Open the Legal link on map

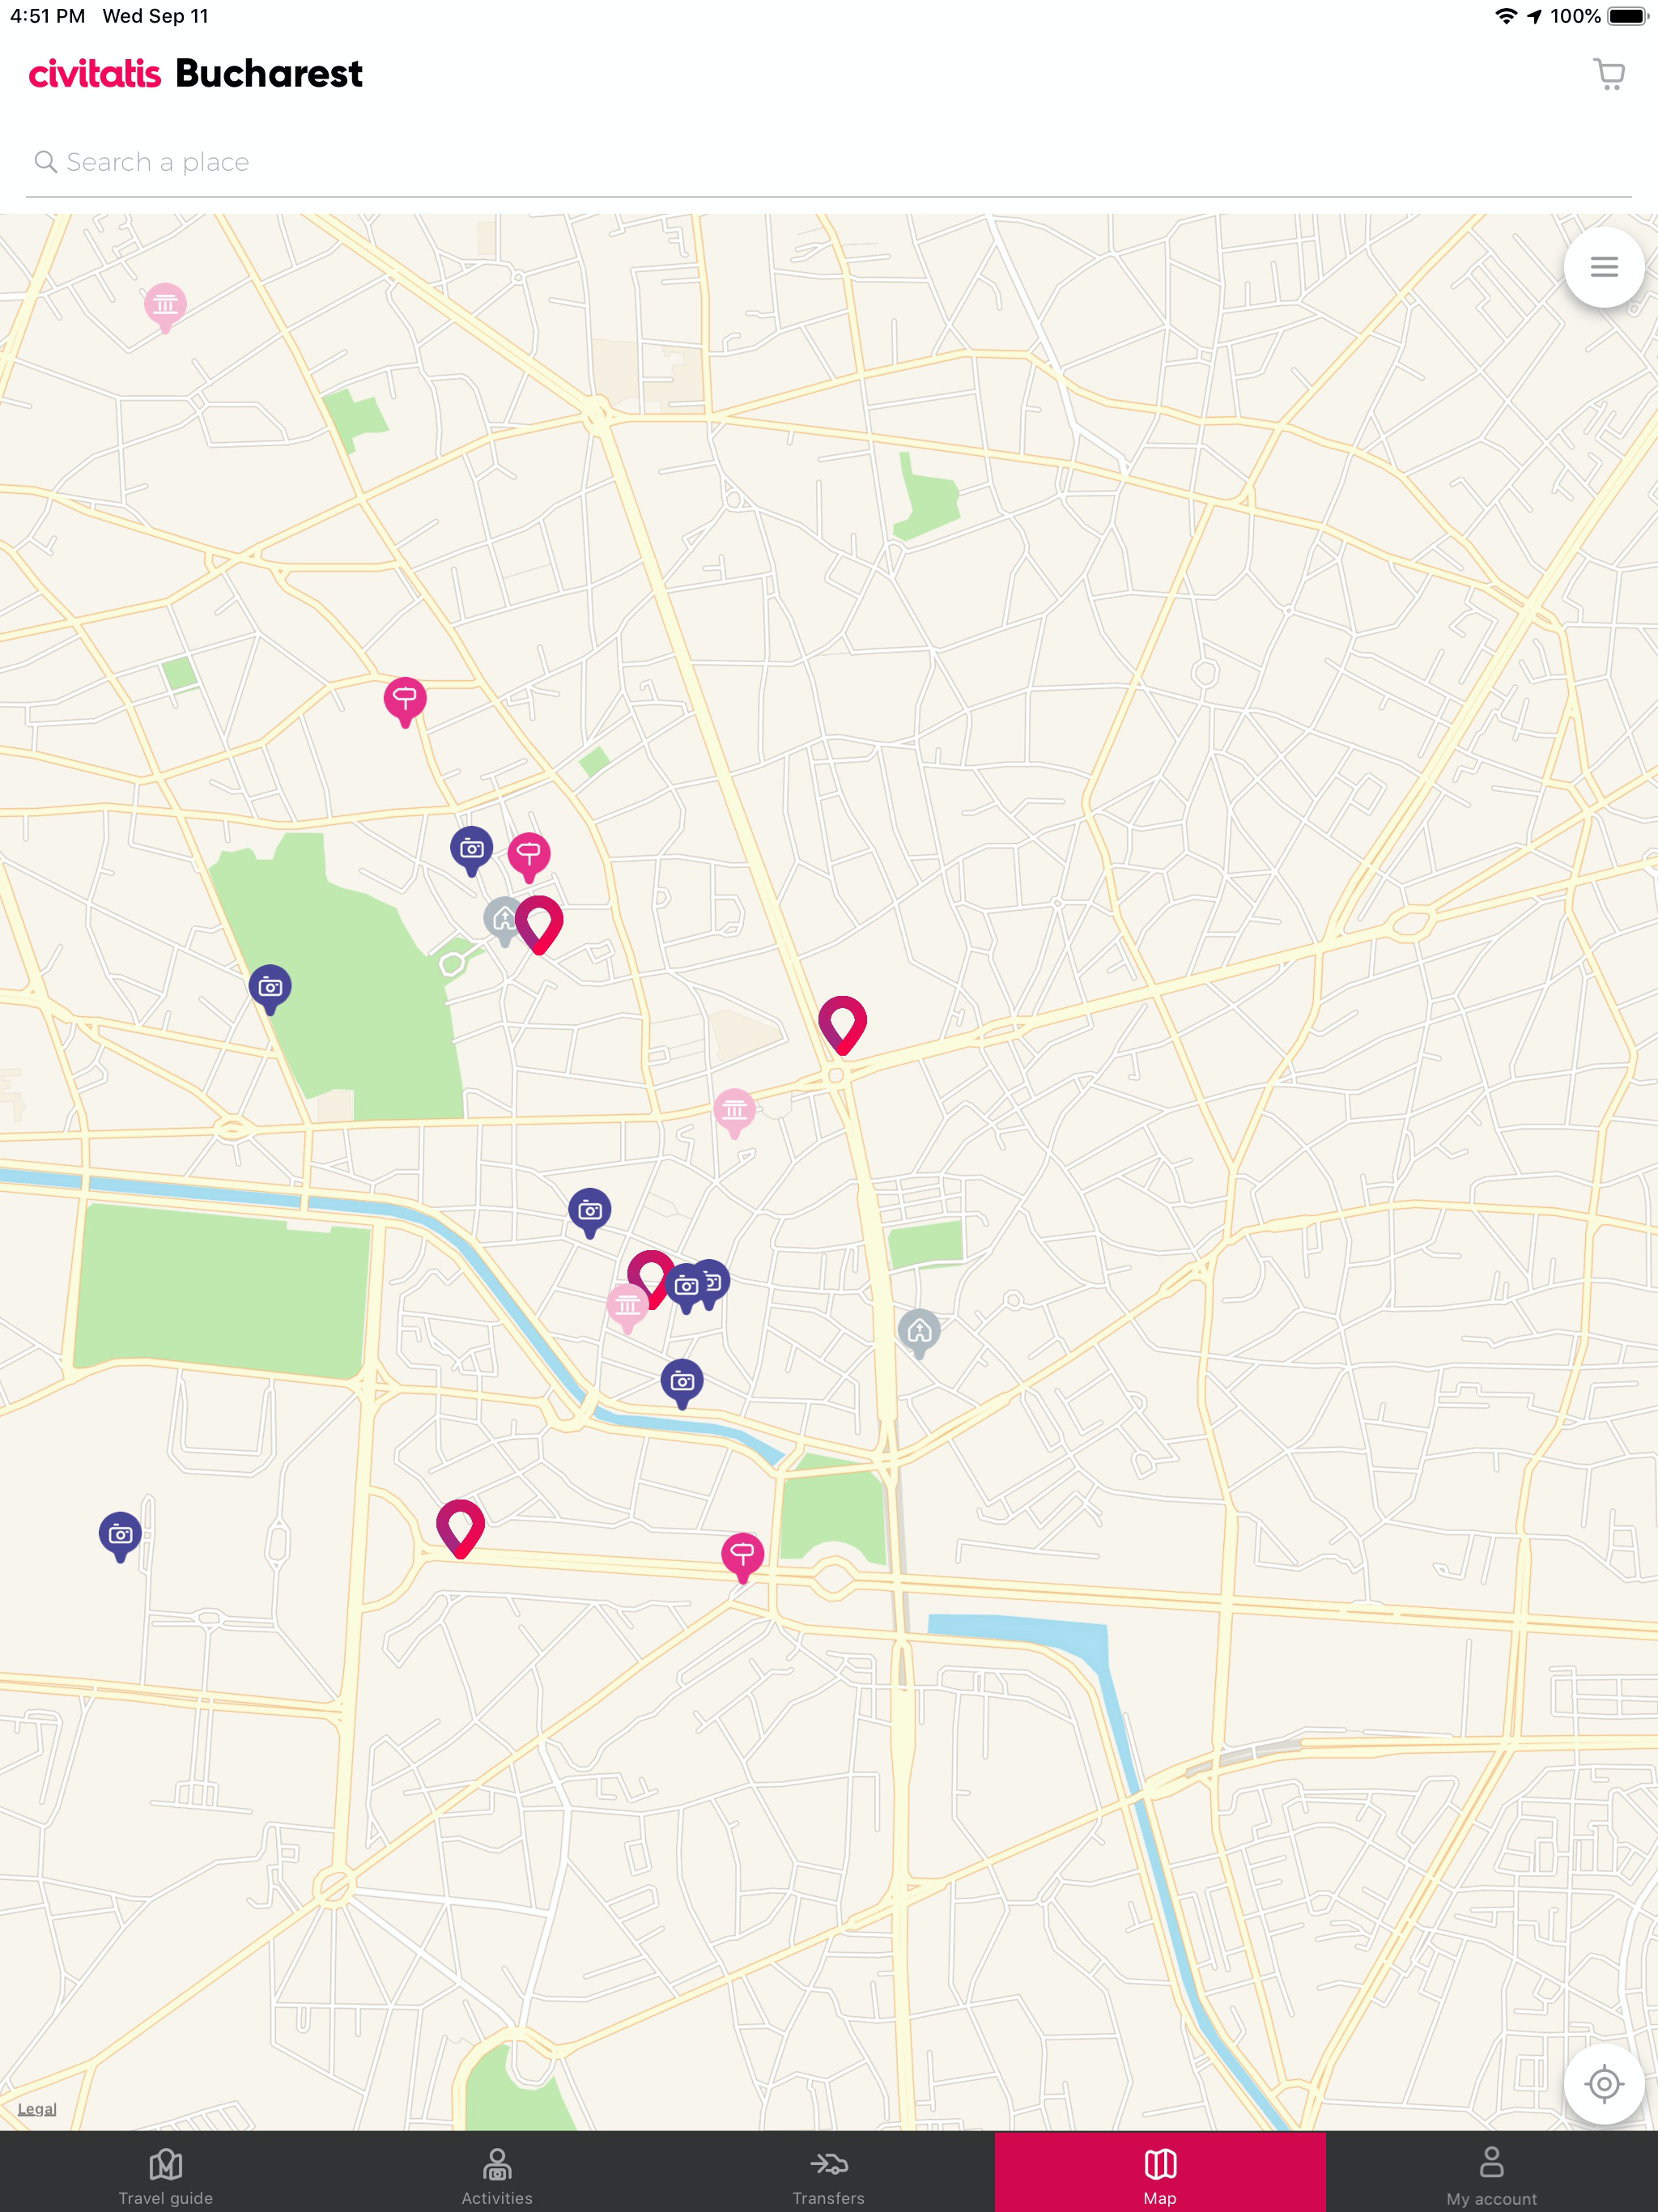click(37, 2109)
